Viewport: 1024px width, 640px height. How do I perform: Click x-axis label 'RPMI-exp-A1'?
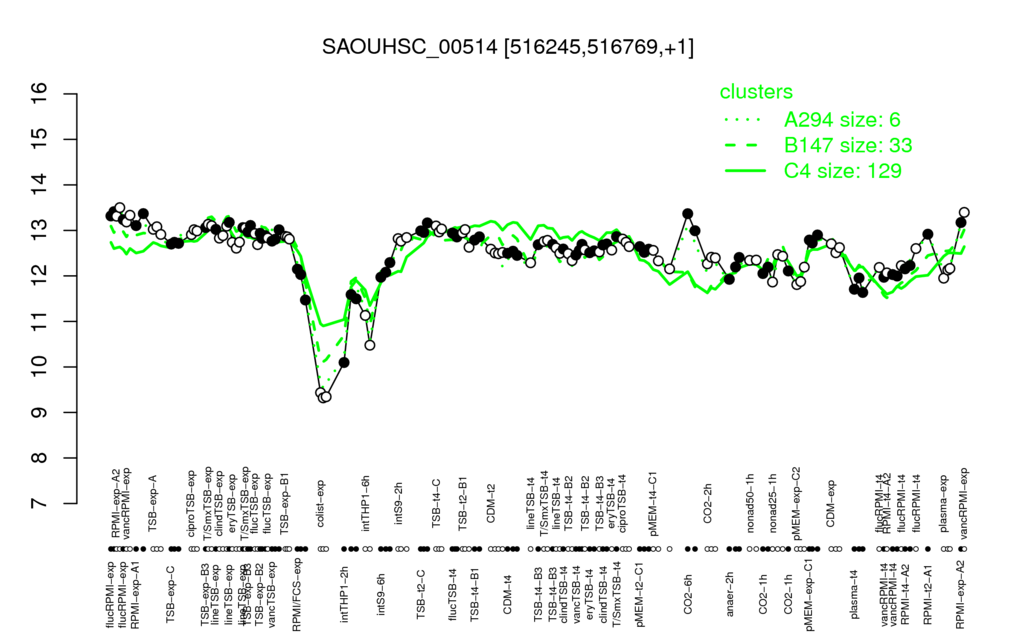(135, 597)
